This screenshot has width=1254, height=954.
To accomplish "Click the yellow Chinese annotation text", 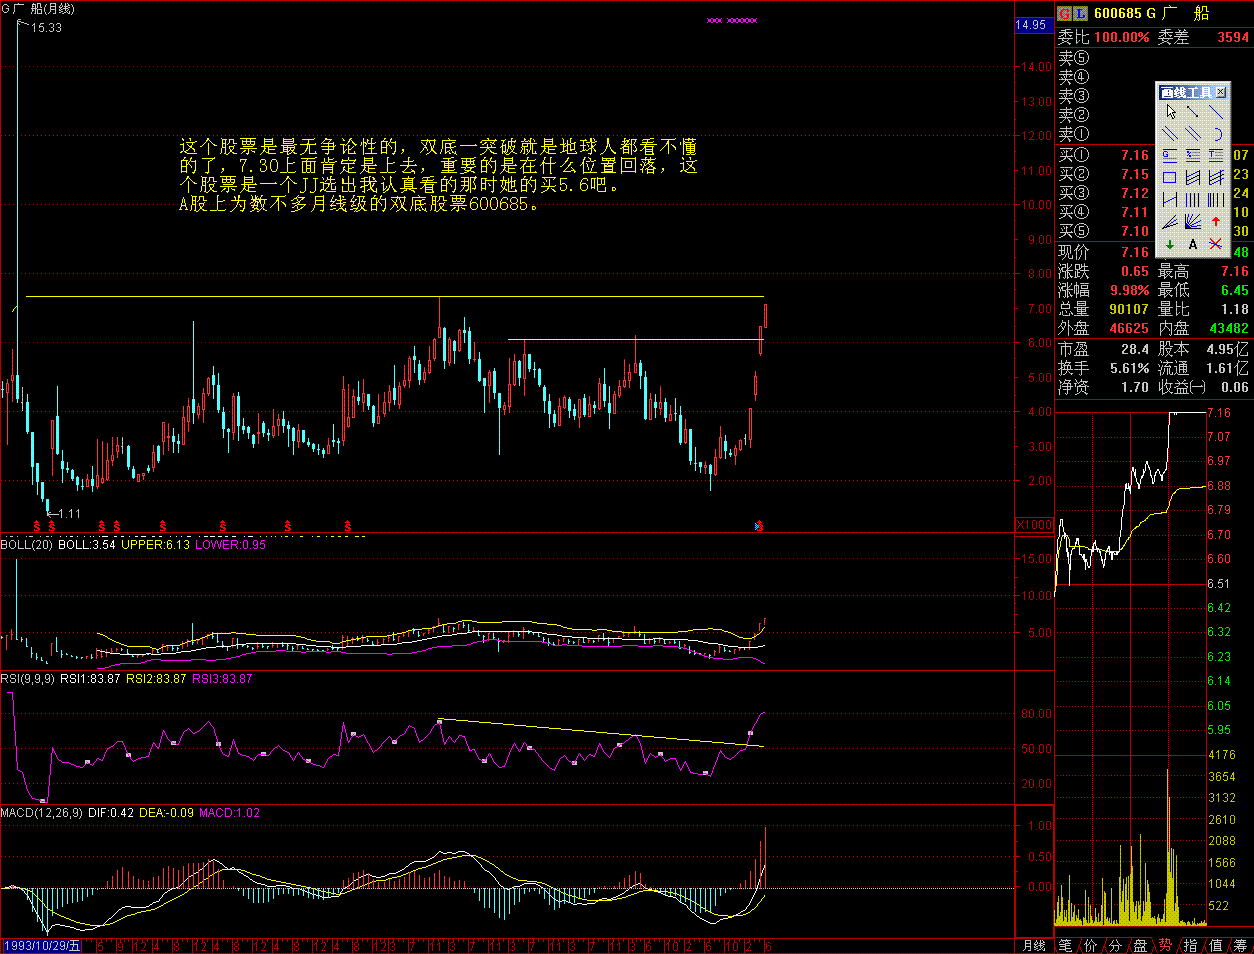I will (x=438, y=175).
